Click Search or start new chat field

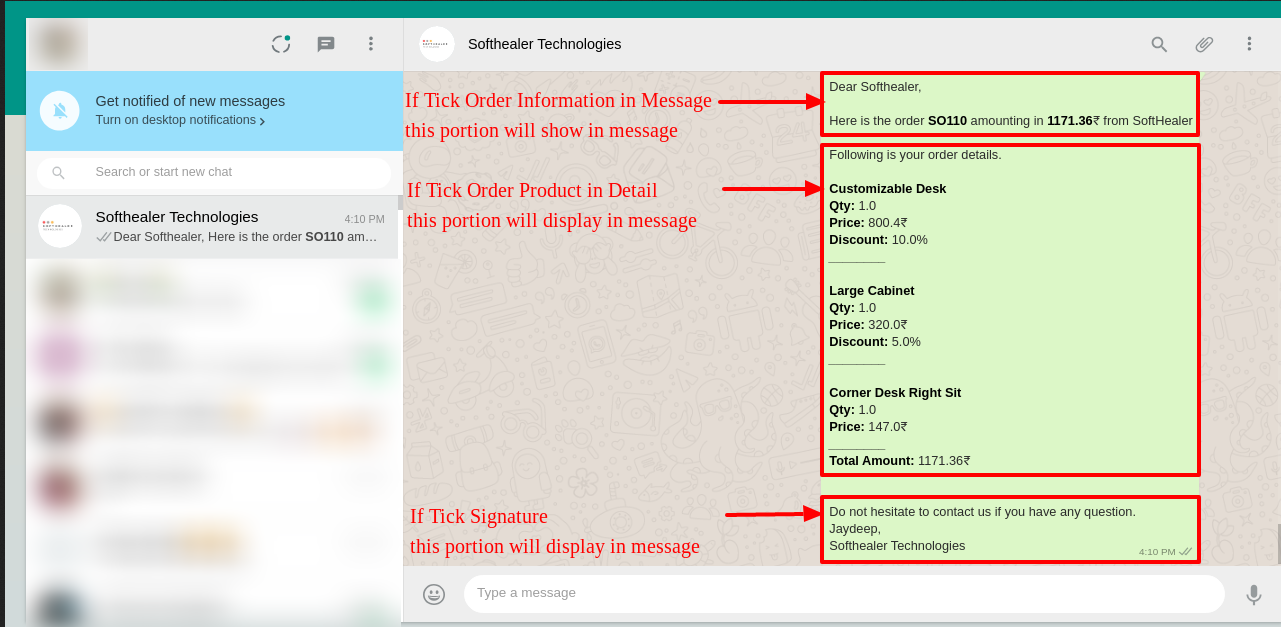[214, 173]
